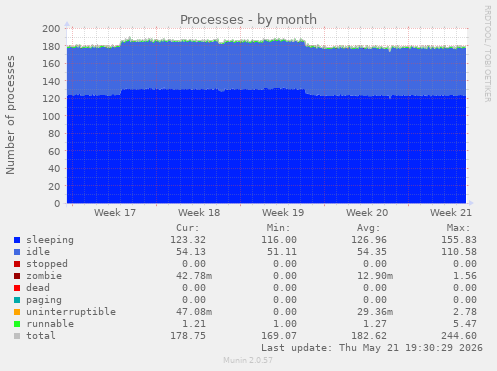The height and width of the screenshot is (371, 497).
Task: Click zombie current value 42.78m
Action: coord(194,276)
